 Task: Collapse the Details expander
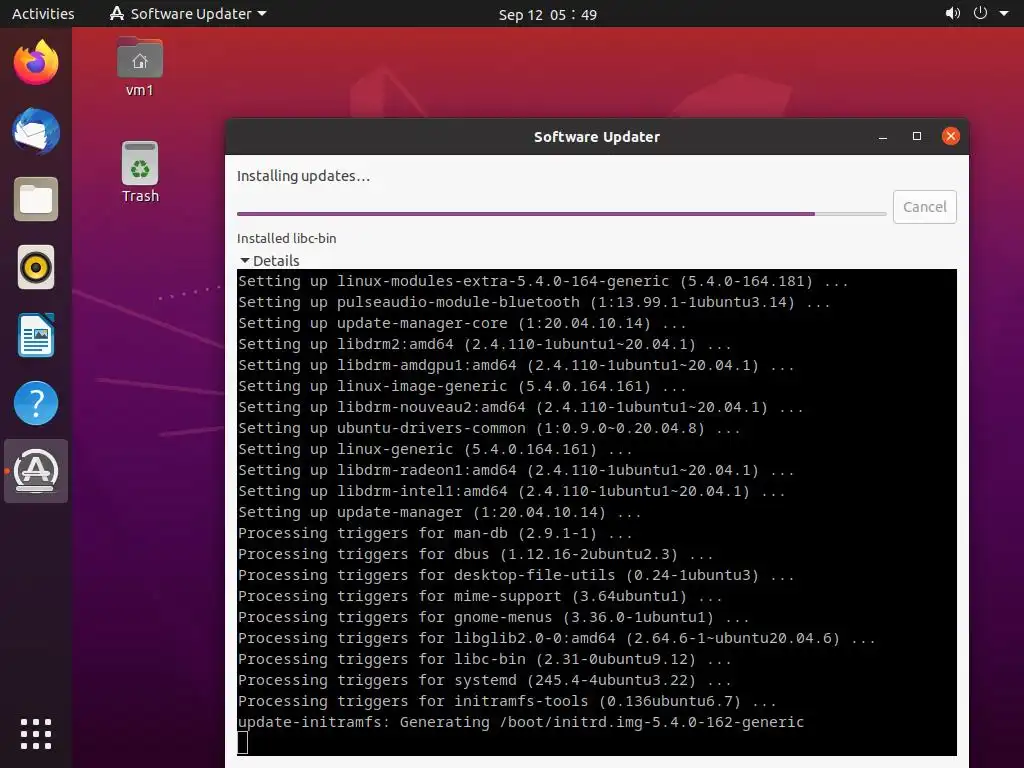(270, 261)
